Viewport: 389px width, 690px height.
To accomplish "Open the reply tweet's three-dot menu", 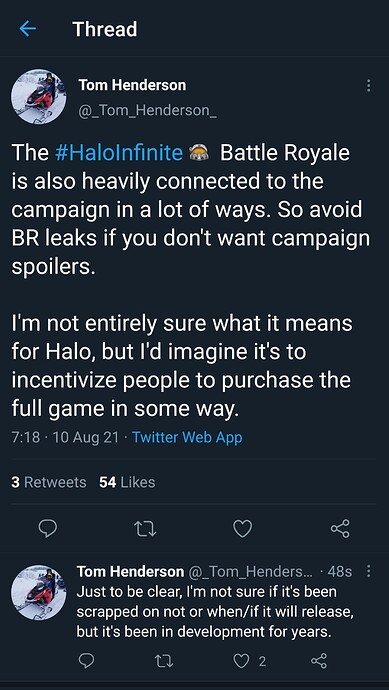I will coord(368,571).
